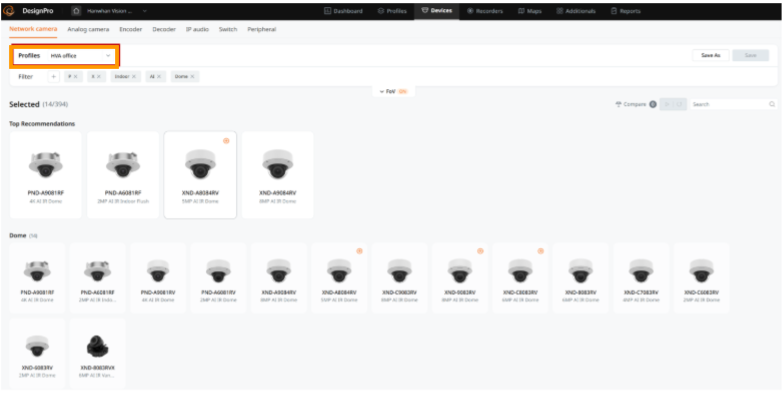The width and height of the screenshot is (784, 394).
Task: Open the HVA office profiles dropdown
Action: point(80,56)
